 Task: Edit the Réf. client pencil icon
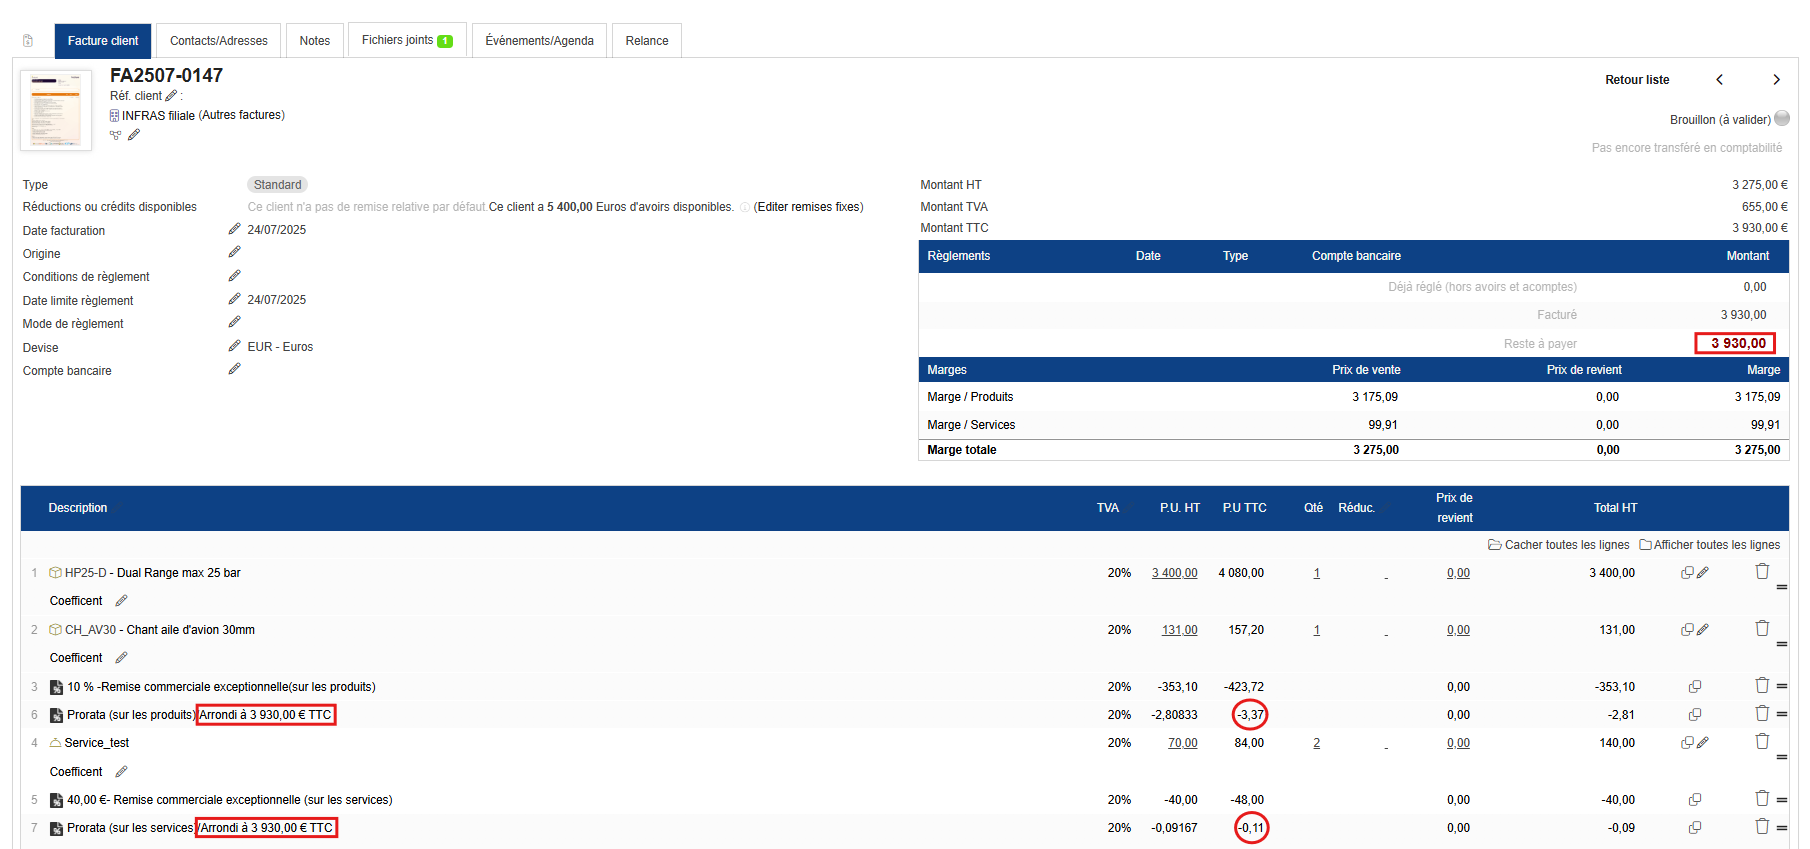(x=171, y=96)
